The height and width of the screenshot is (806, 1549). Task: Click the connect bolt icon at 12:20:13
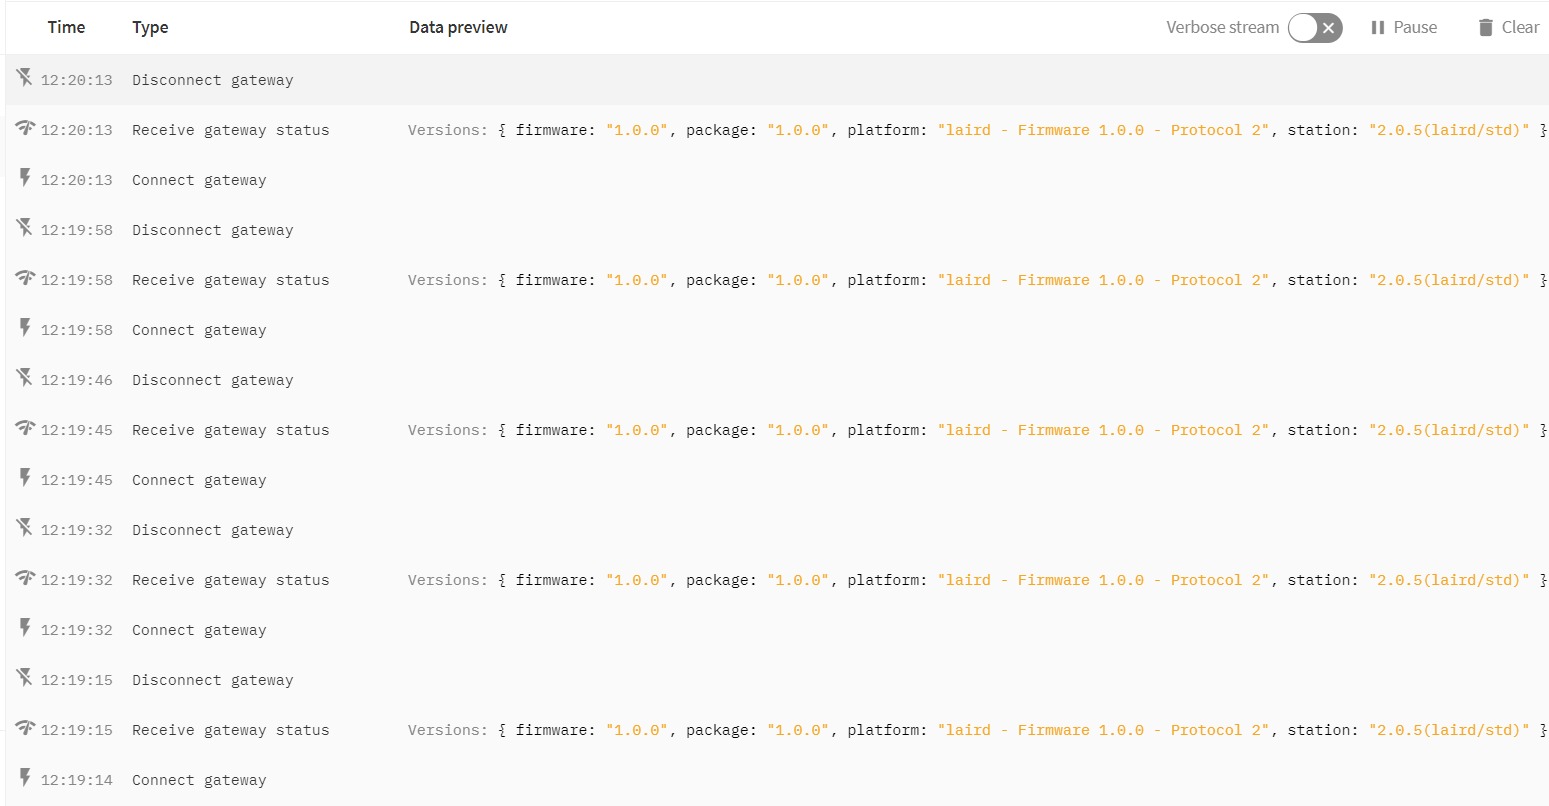[25, 178]
